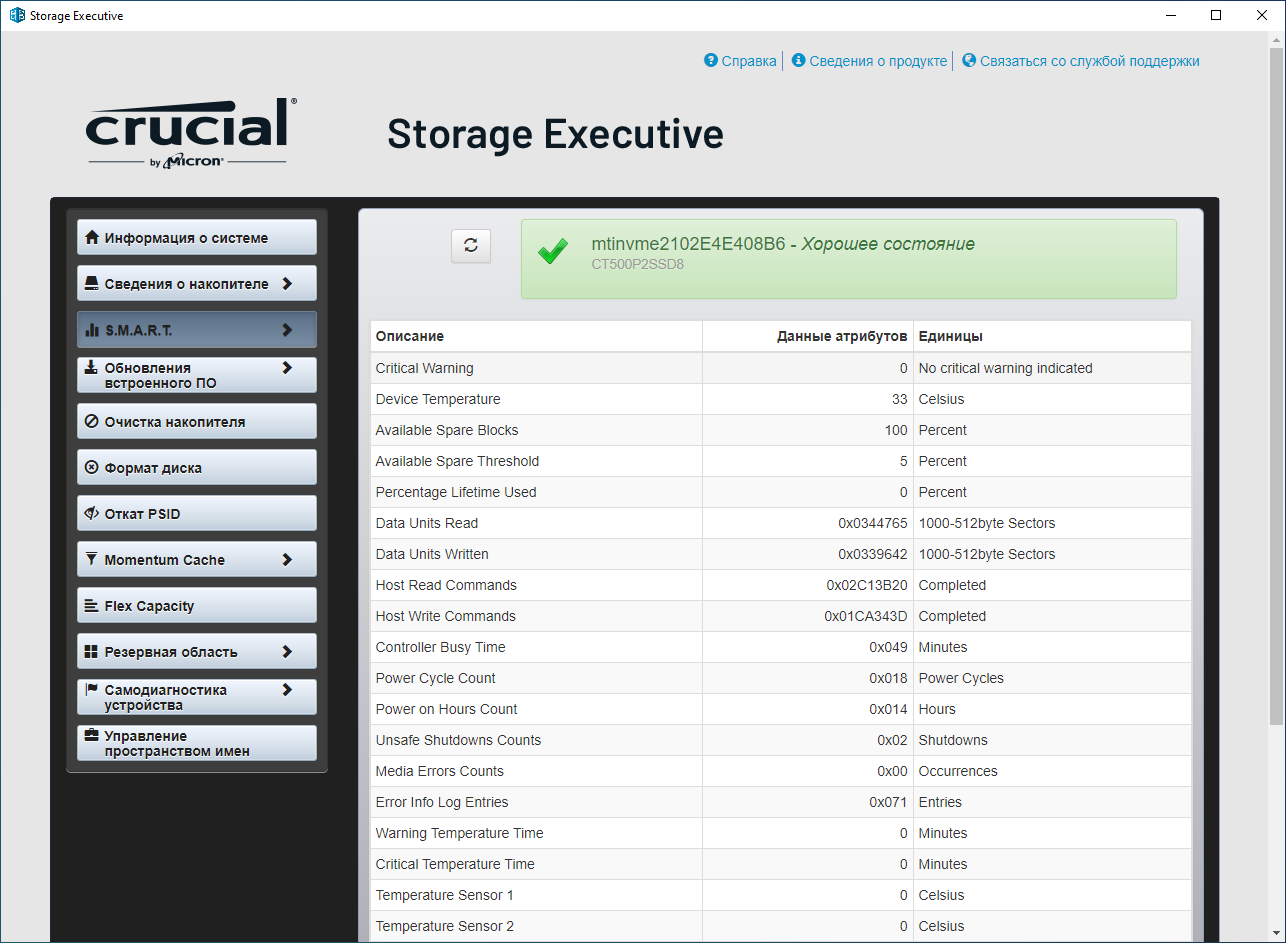The height and width of the screenshot is (943, 1286).
Task: Click the scrollbar down arrow at bottom right
Action: (x=1276, y=934)
